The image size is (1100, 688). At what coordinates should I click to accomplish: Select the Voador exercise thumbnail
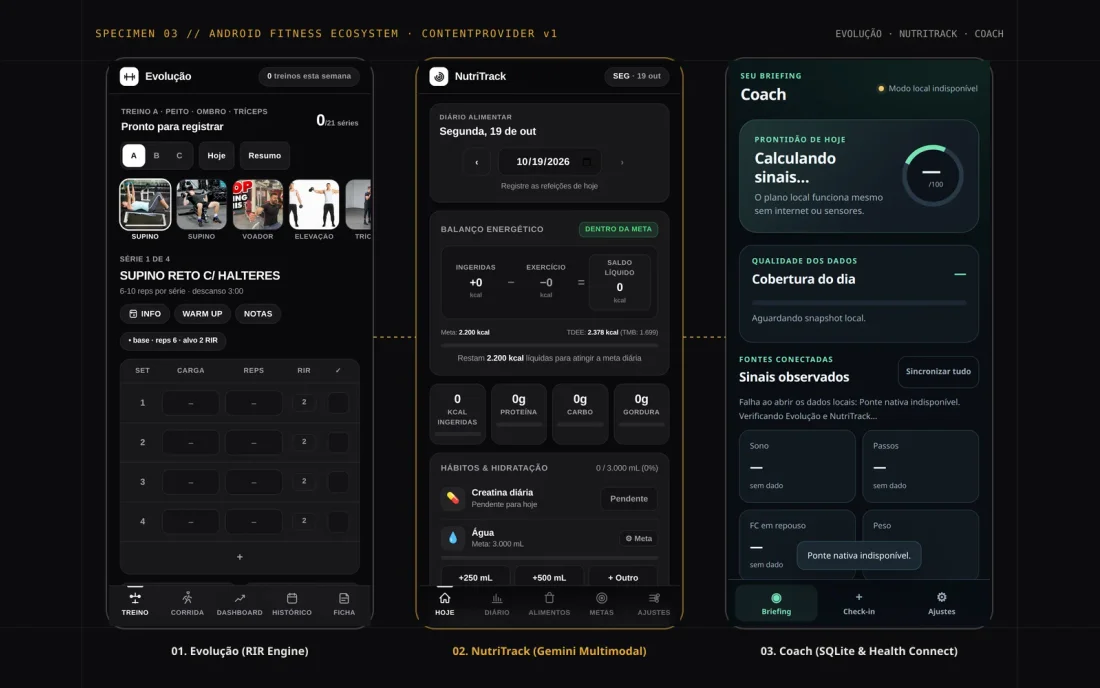tap(257, 205)
